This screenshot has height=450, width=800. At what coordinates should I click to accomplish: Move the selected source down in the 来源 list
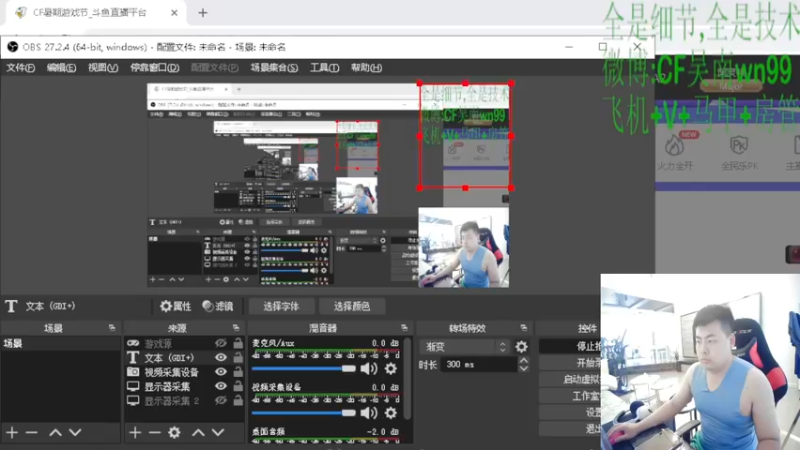218,433
